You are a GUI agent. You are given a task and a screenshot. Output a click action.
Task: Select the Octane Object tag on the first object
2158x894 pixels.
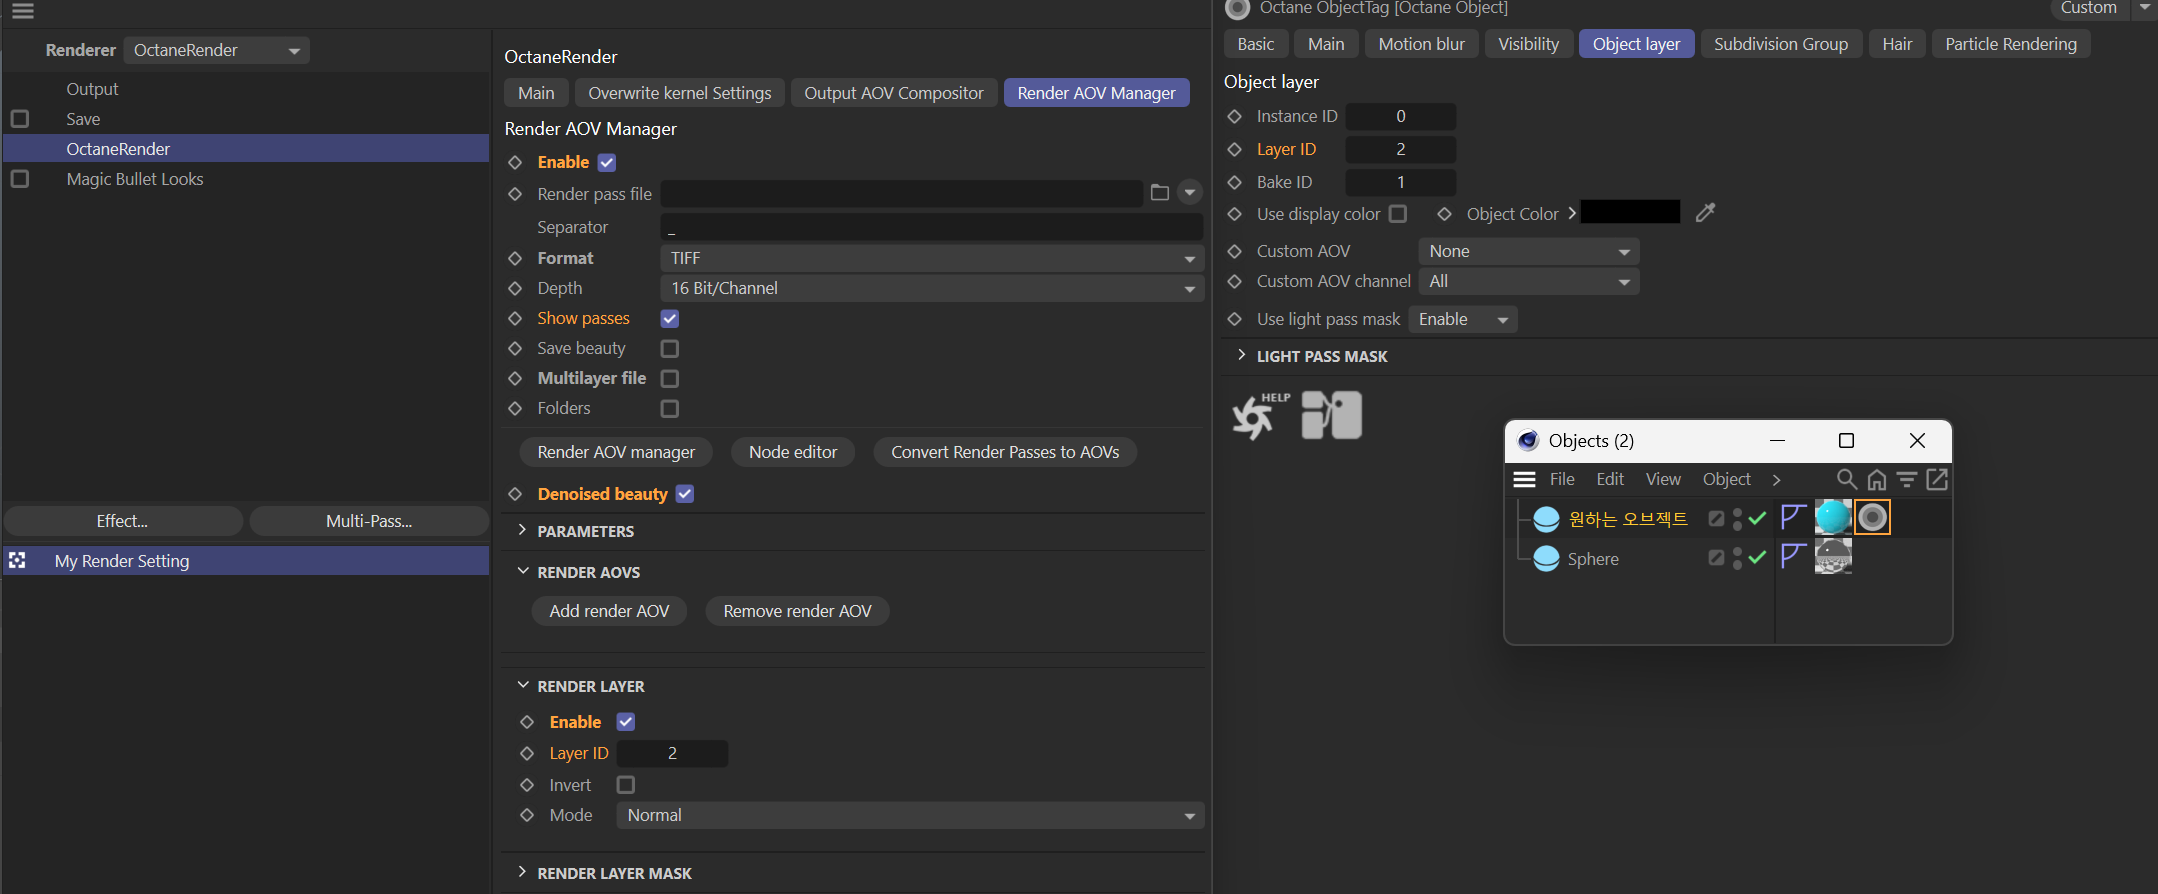1872,517
